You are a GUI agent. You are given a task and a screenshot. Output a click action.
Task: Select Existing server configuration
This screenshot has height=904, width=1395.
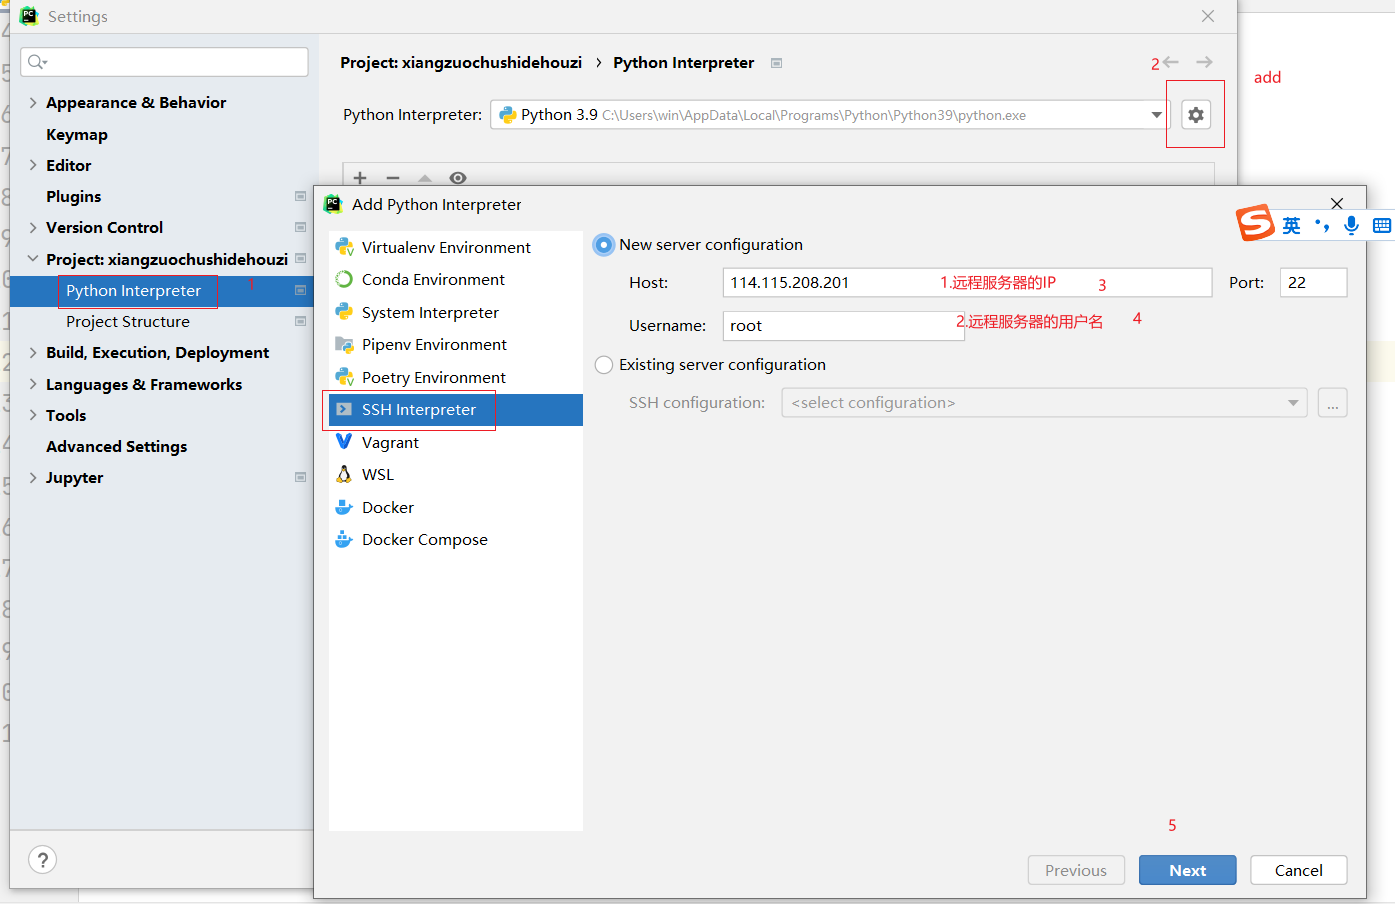coord(603,364)
